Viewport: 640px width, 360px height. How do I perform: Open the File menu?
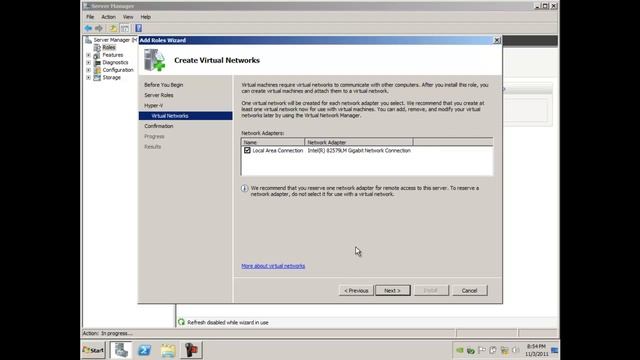point(90,17)
